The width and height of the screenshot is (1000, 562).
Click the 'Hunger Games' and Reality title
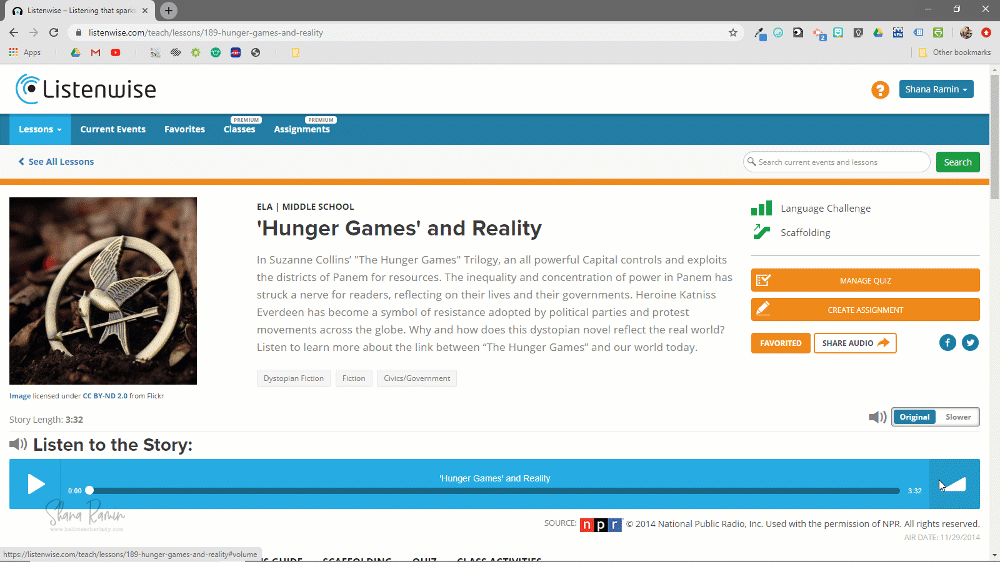tap(399, 228)
